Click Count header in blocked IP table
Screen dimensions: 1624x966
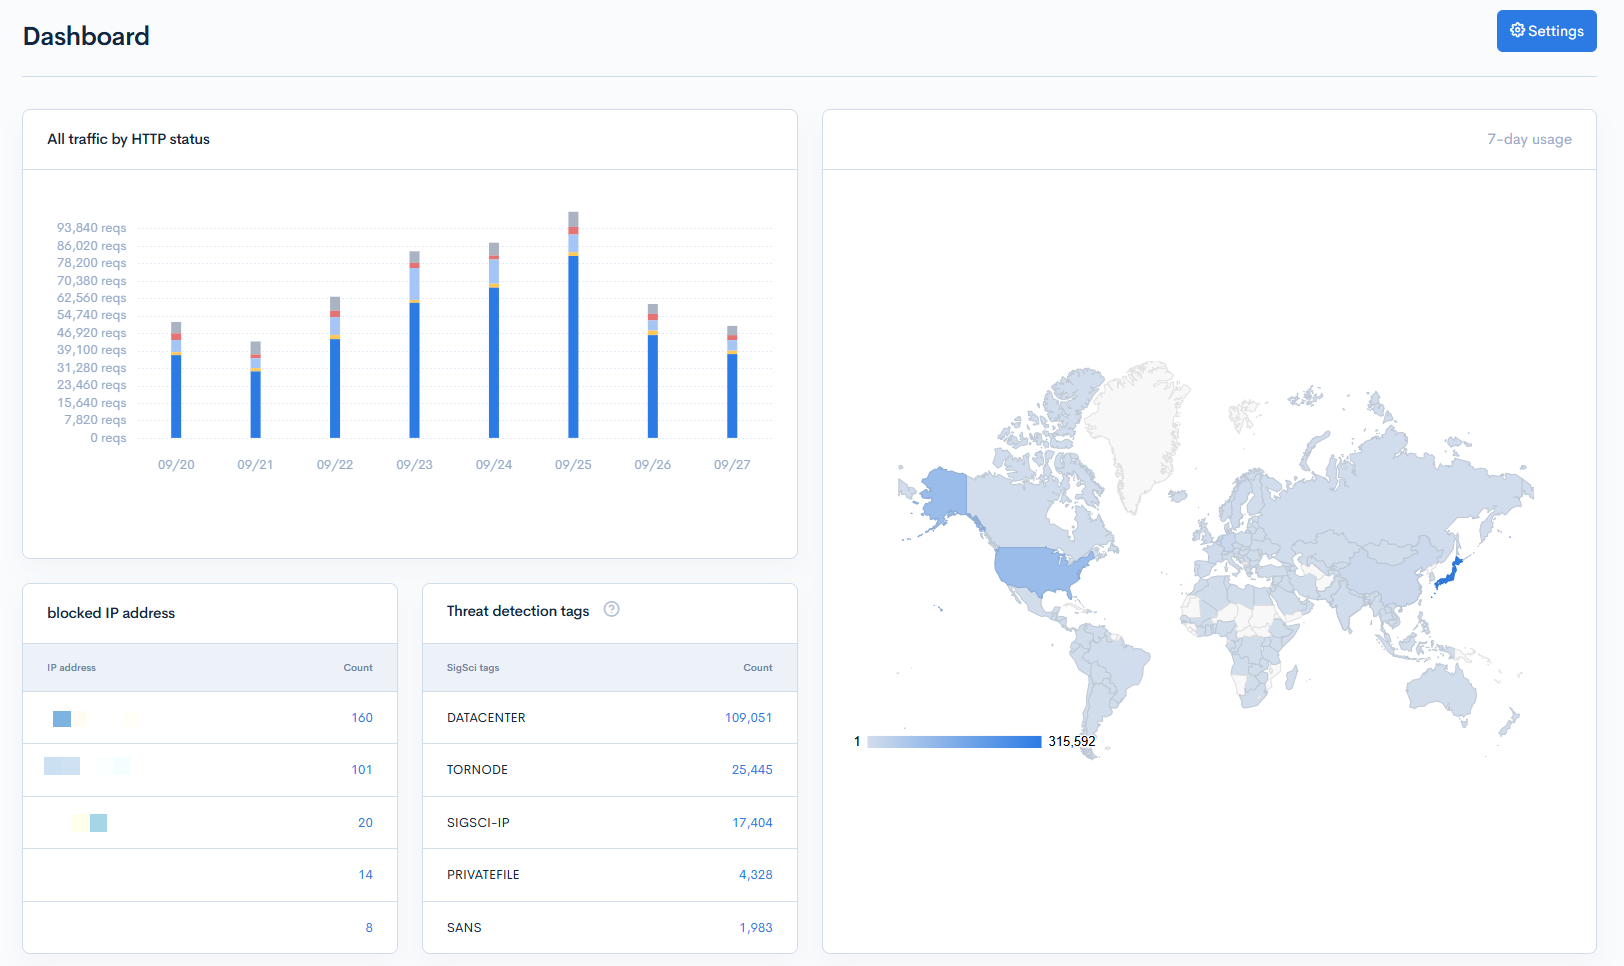(x=358, y=668)
